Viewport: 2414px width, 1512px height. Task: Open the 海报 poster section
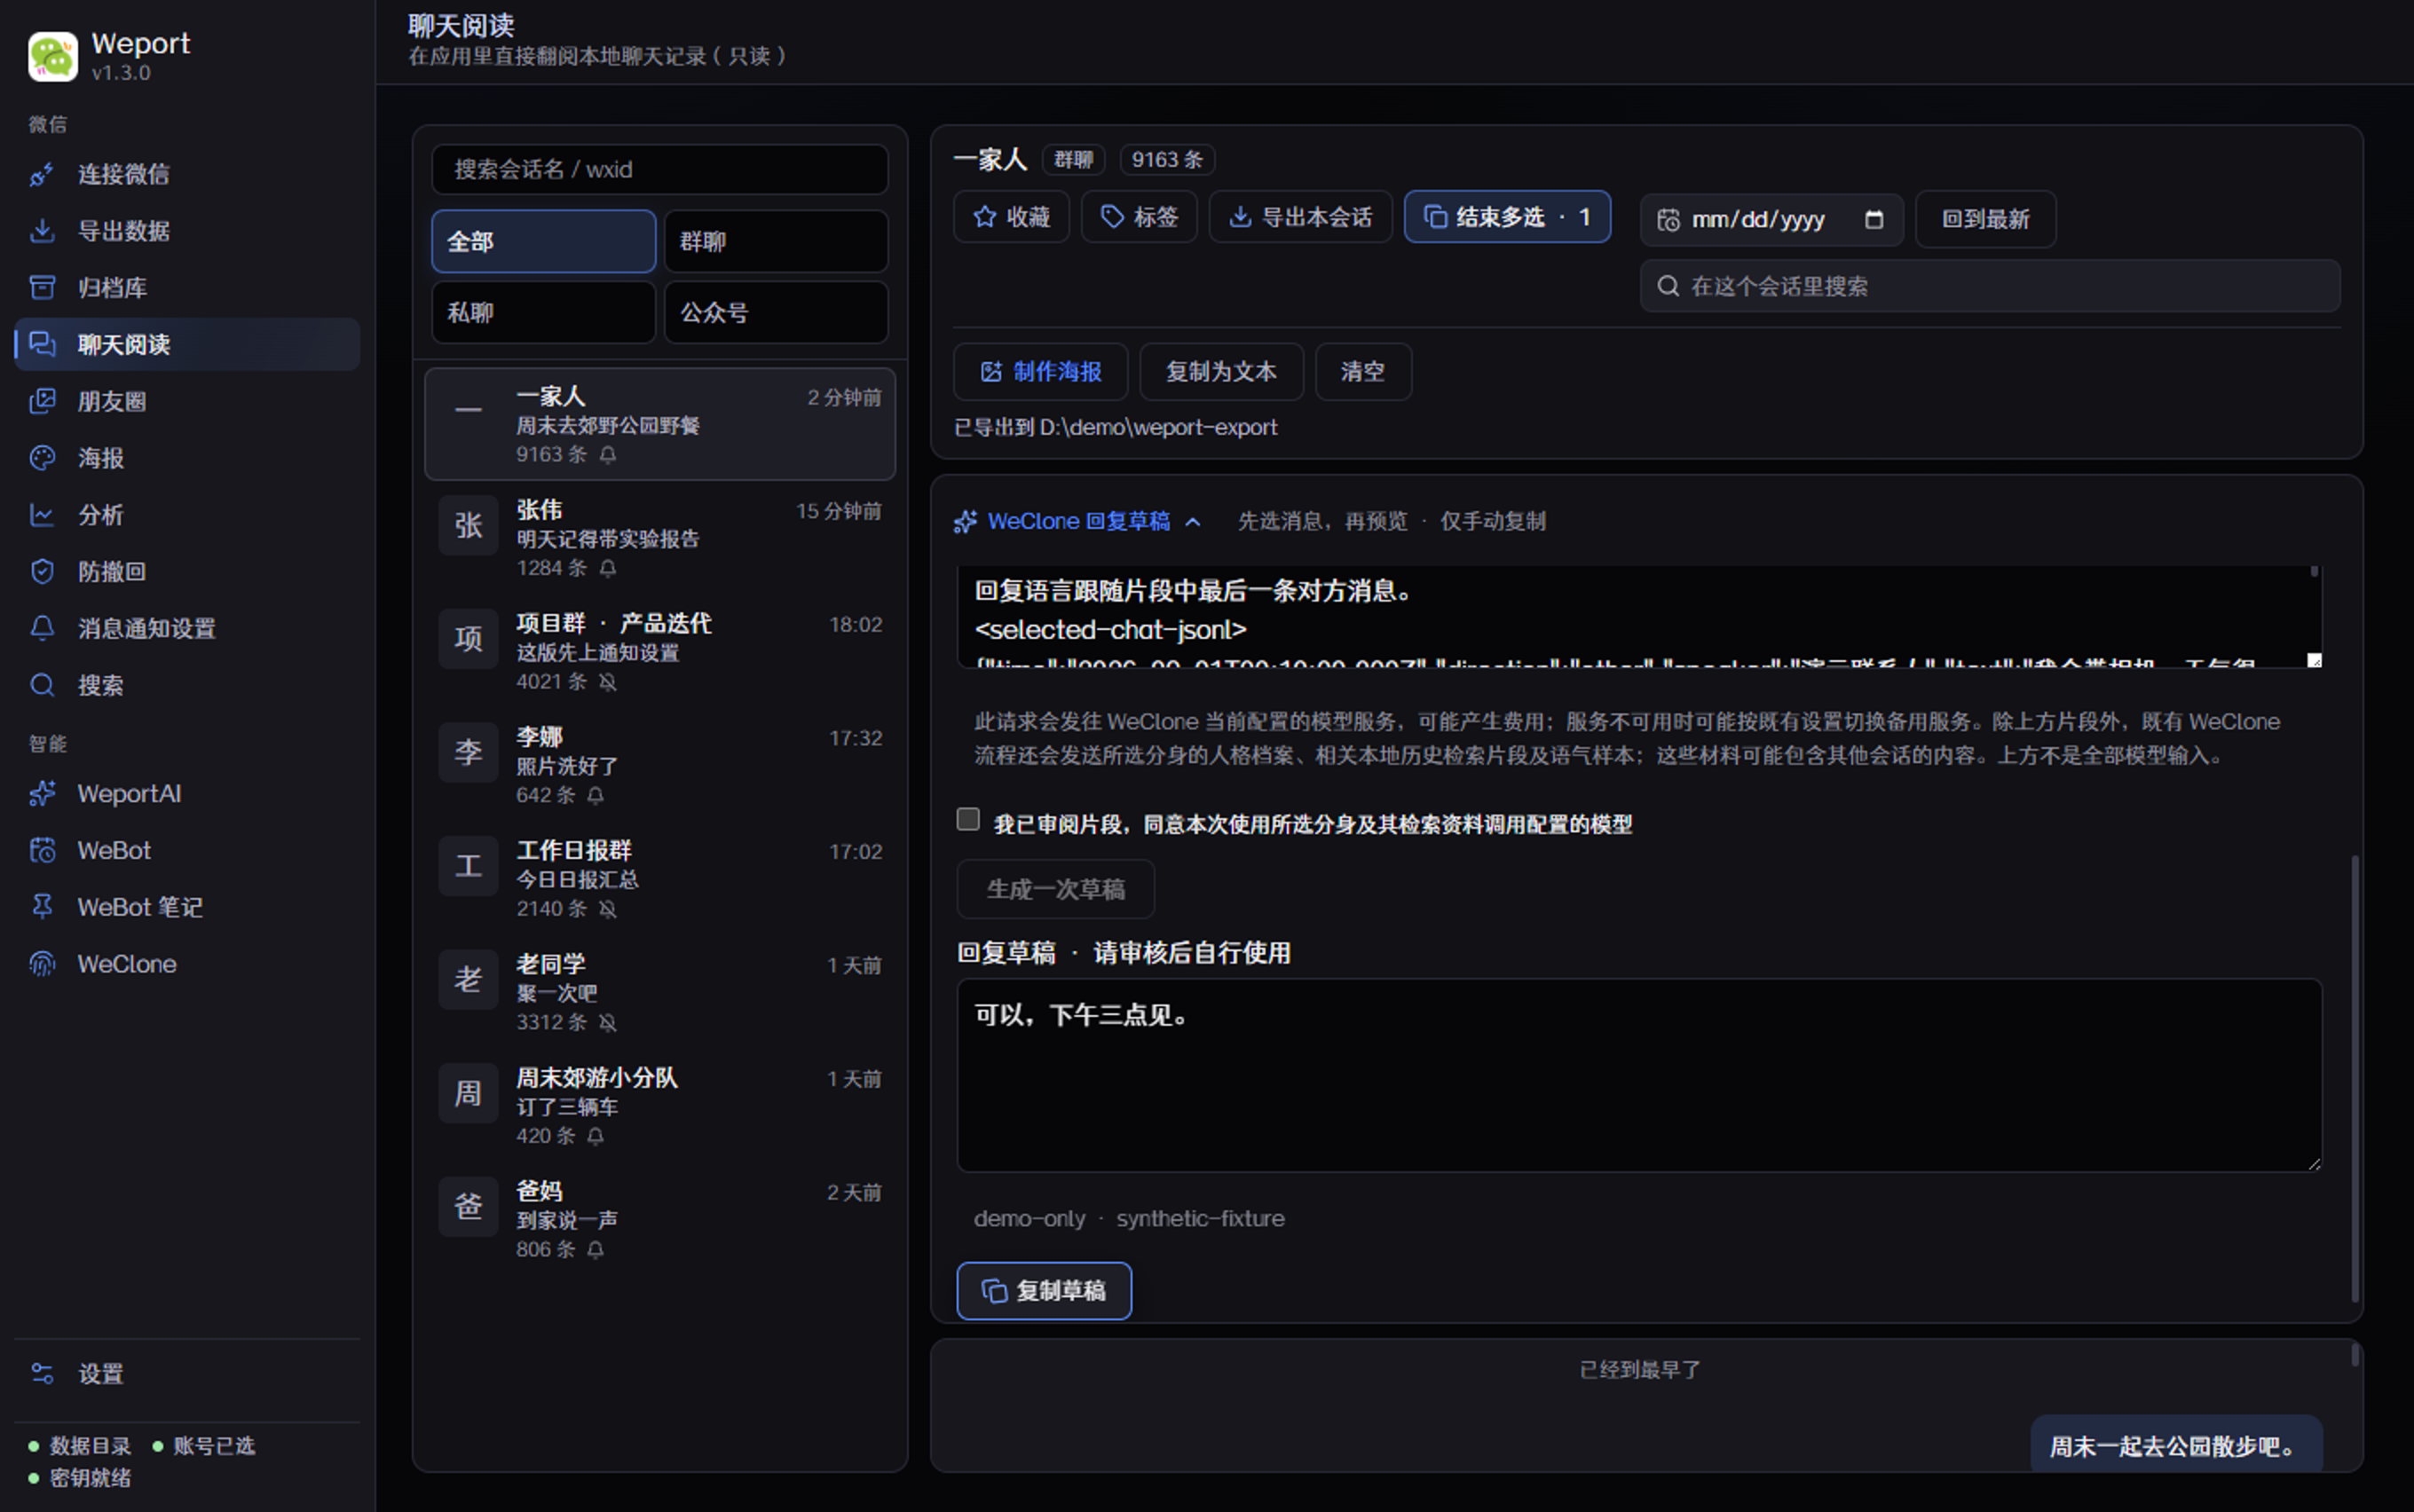(187, 458)
